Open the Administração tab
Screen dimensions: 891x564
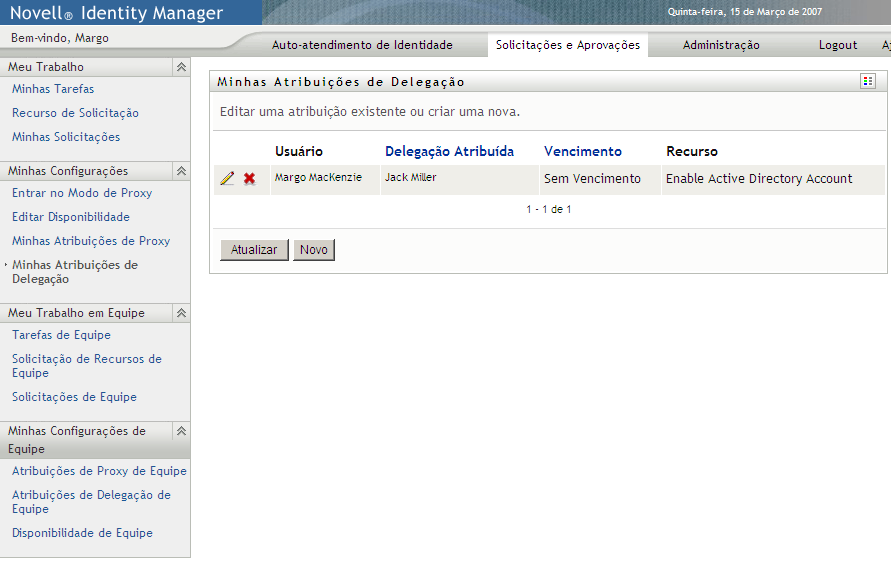click(x=721, y=45)
